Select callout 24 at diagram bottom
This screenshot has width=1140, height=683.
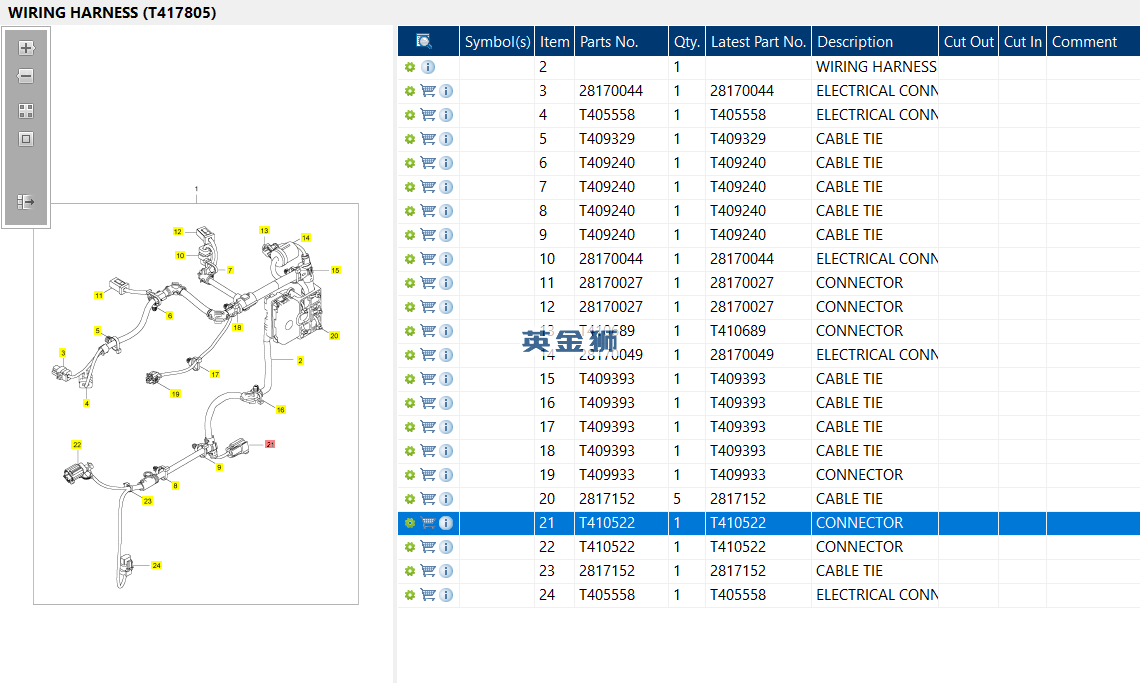tap(156, 566)
